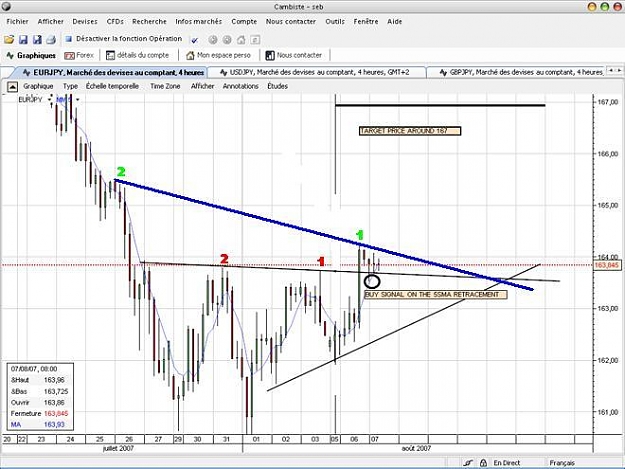Click the printer icon in toolbar

pos(51,39)
